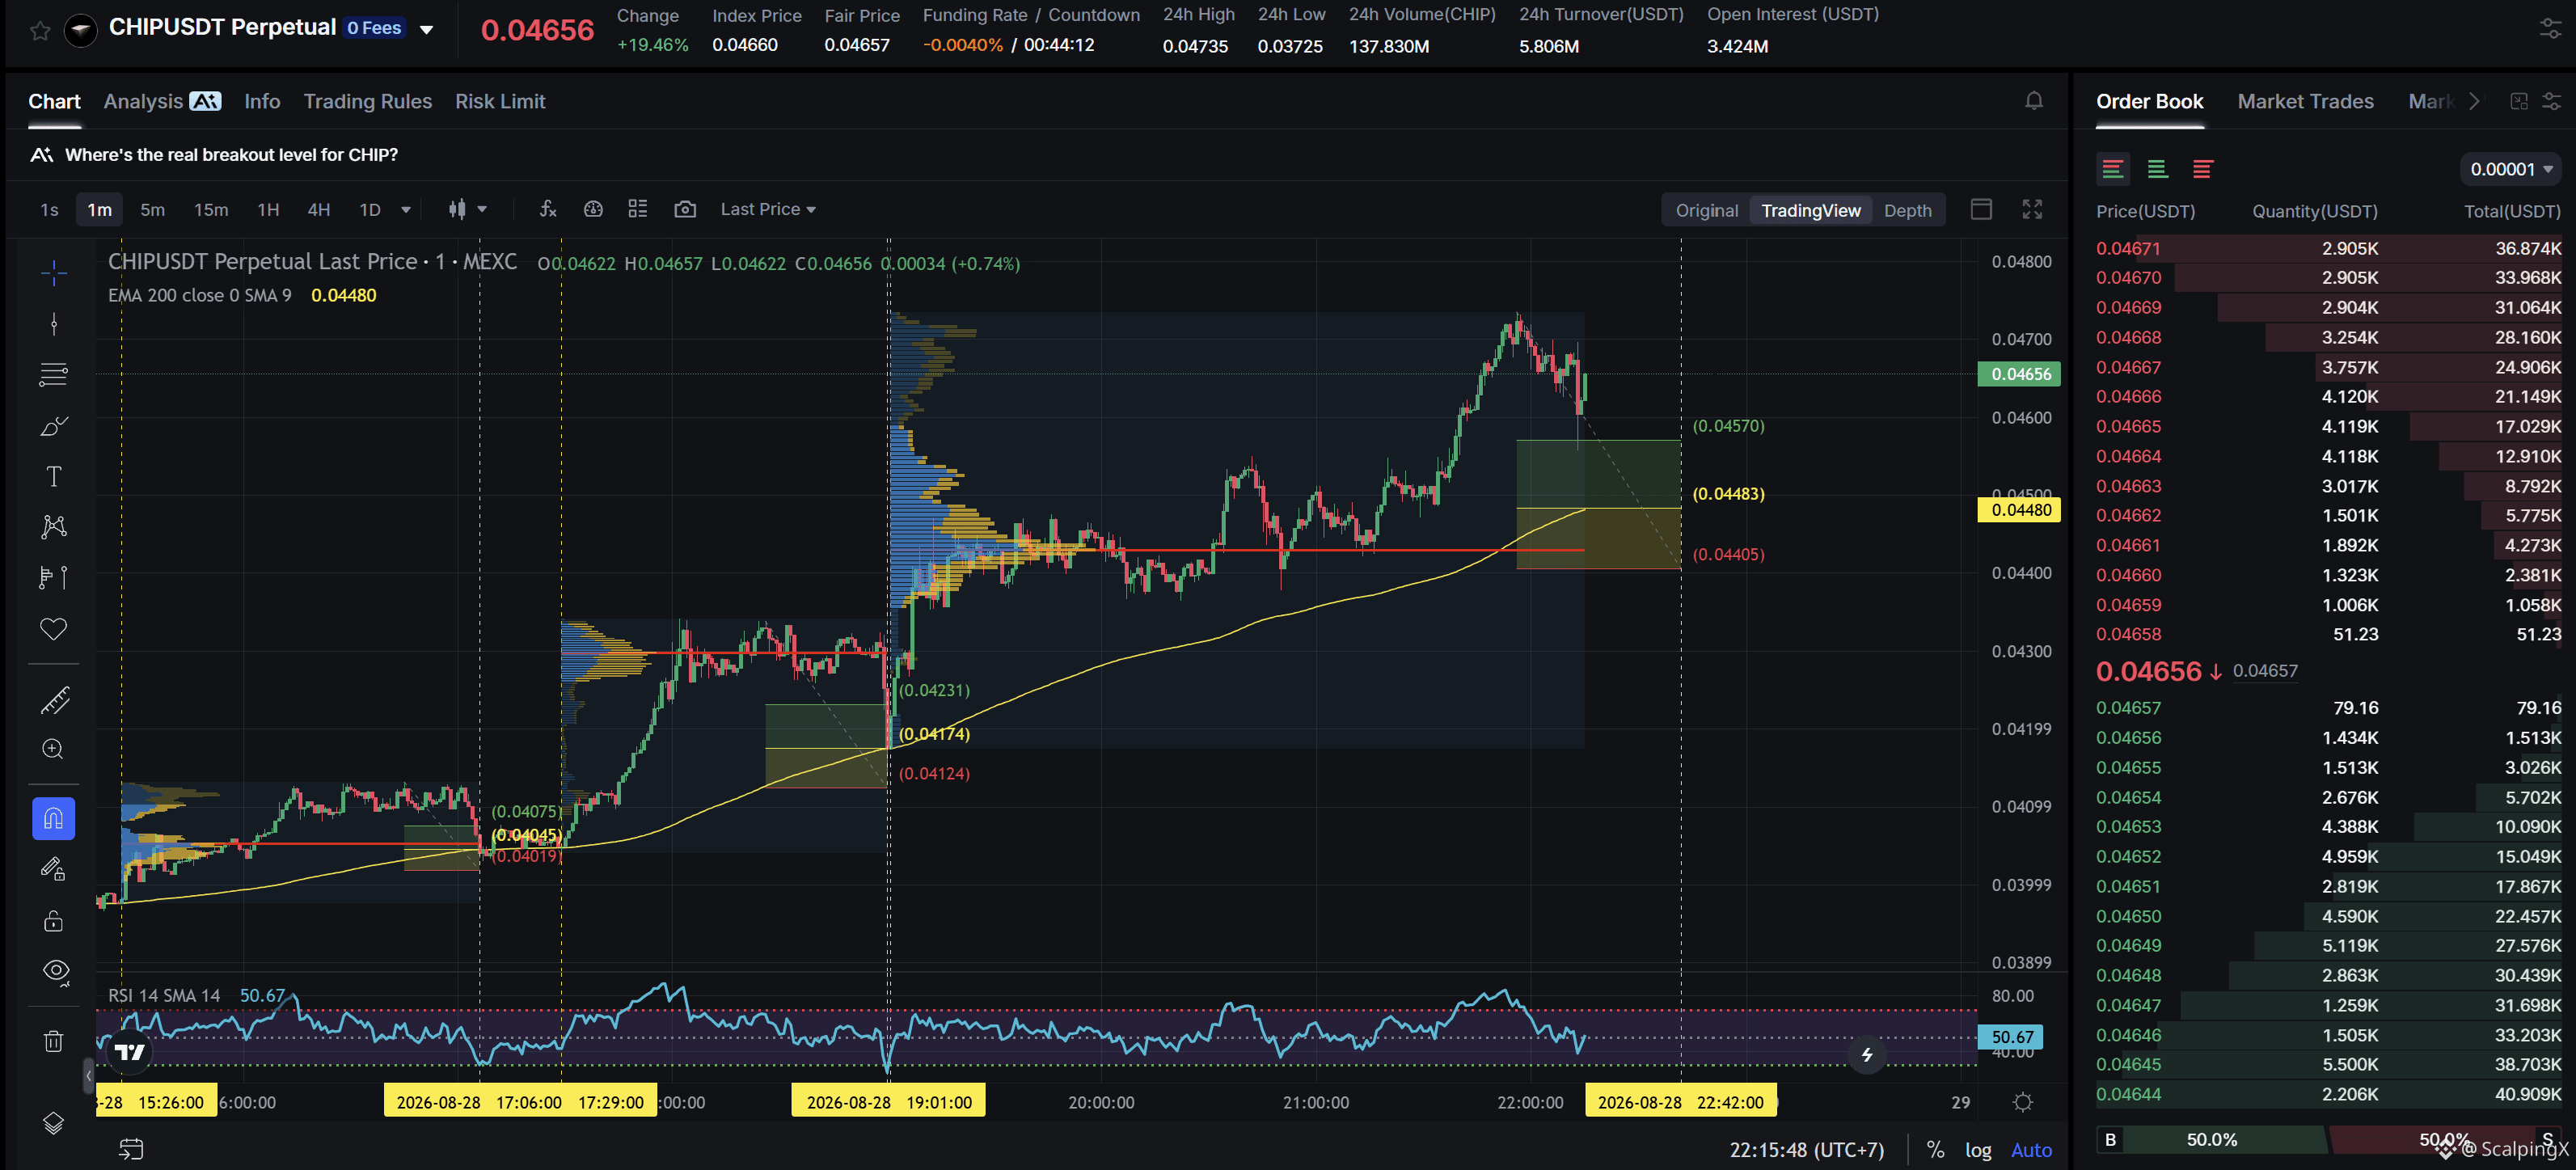The image size is (2576, 1170).
Task: Select the 15m timeframe
Action: click(211, 209)
